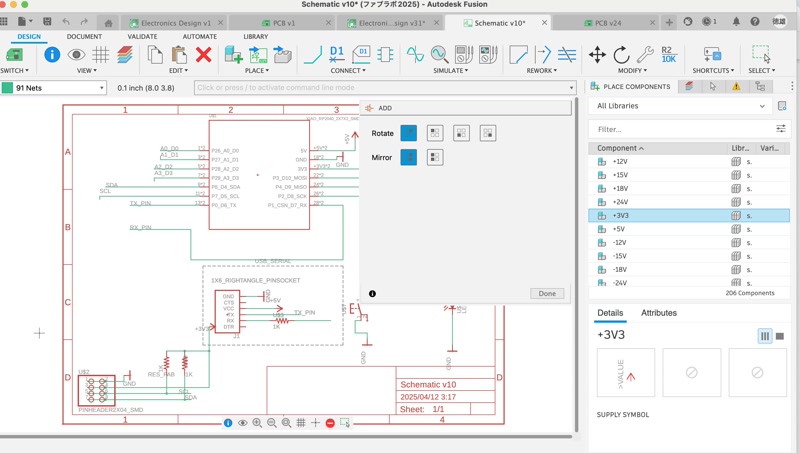Go to Home tab icon
Image resolution: width=800 pixels, height=453 pixels.
tap(108, 23)
